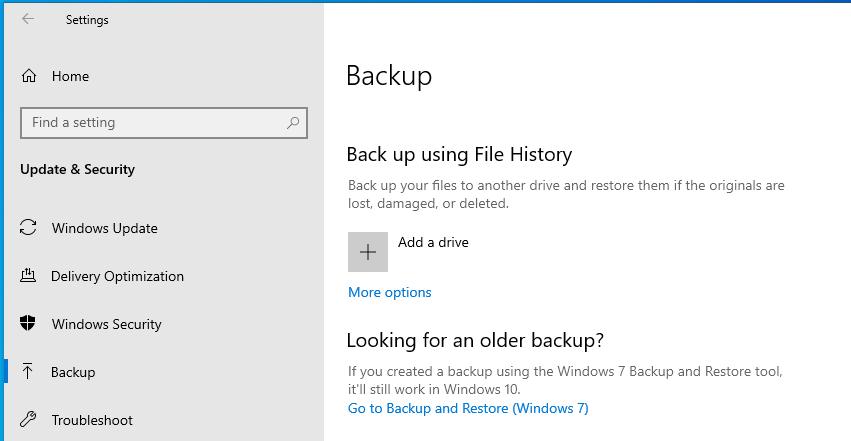Open Windows Update page from sidebar

point(105,228)
